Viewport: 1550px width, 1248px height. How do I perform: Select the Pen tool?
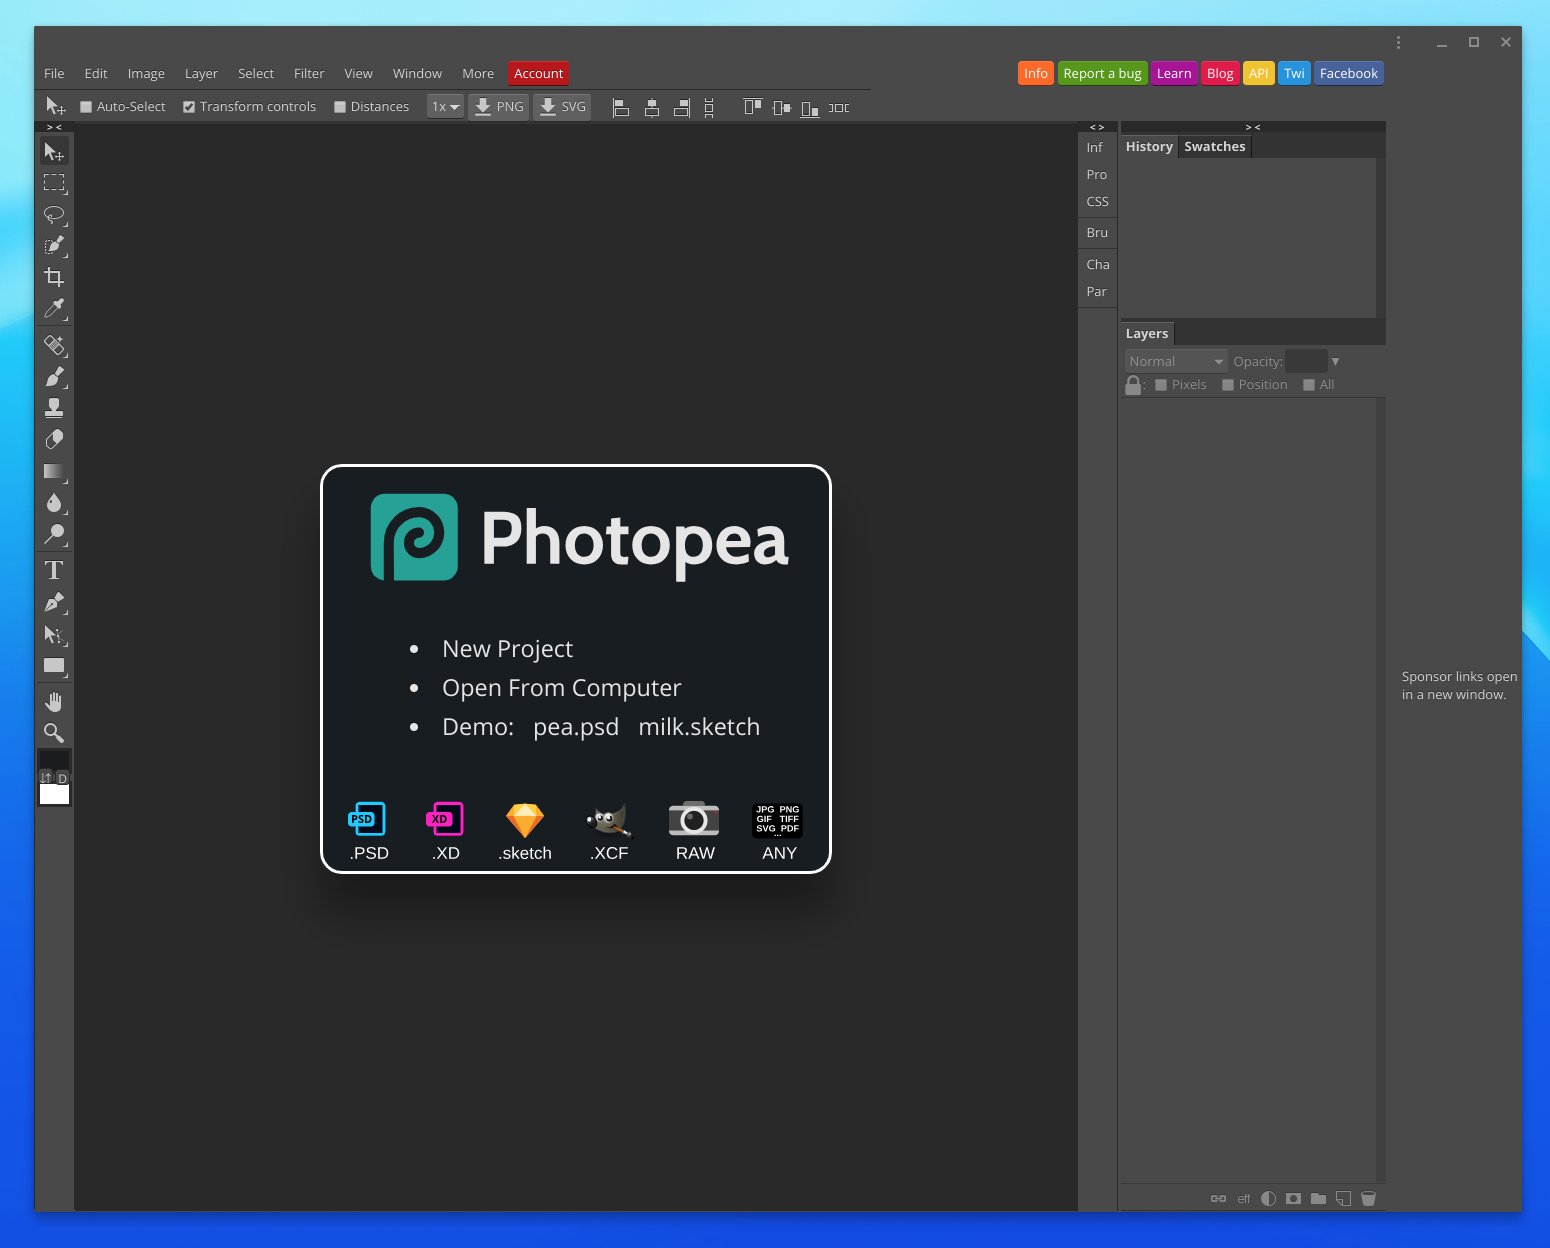(x=54, y=603)
